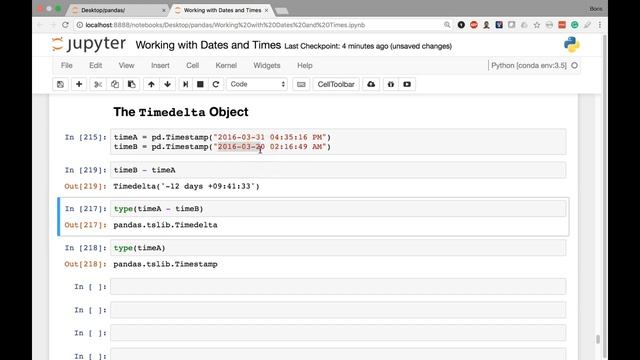The image size is (640, 360).
Task: Click the Timedelta('-12 days +09:41:33') output
Action: [x=186, y=186]
